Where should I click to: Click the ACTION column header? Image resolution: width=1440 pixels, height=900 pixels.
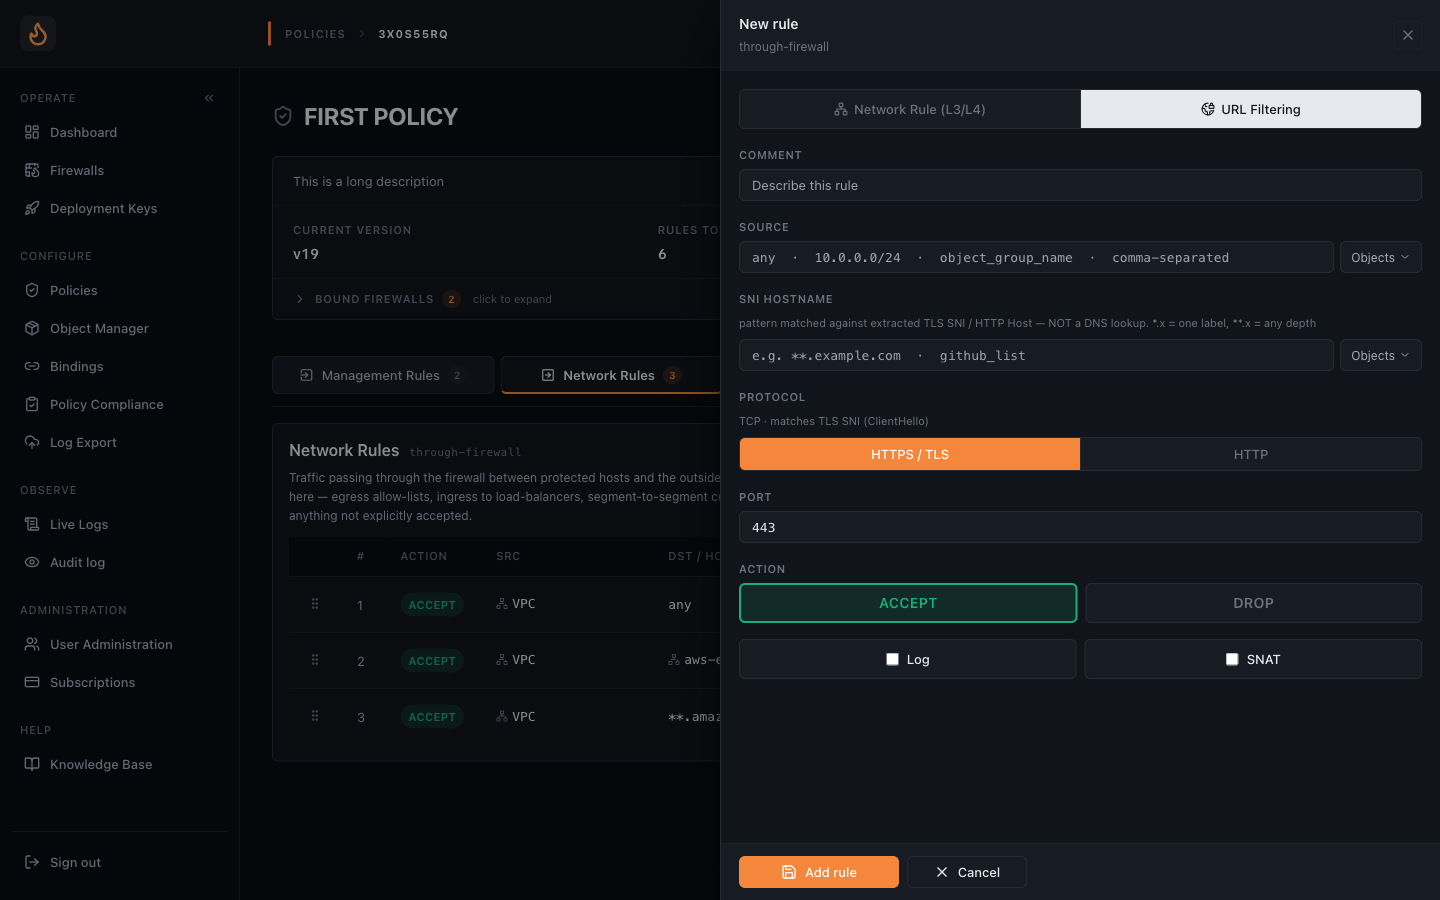(x=424, y=556)
